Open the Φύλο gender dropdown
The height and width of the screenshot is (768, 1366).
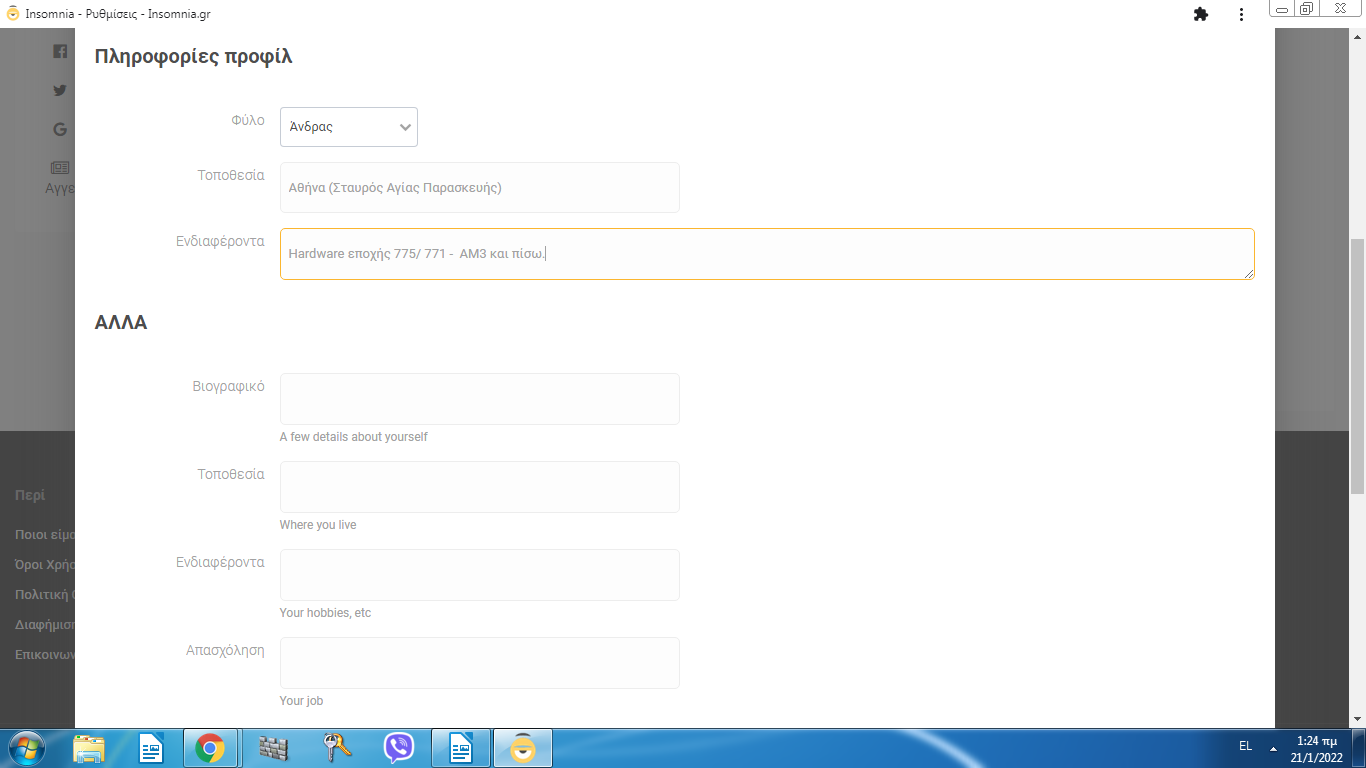(x=349, y=127)
